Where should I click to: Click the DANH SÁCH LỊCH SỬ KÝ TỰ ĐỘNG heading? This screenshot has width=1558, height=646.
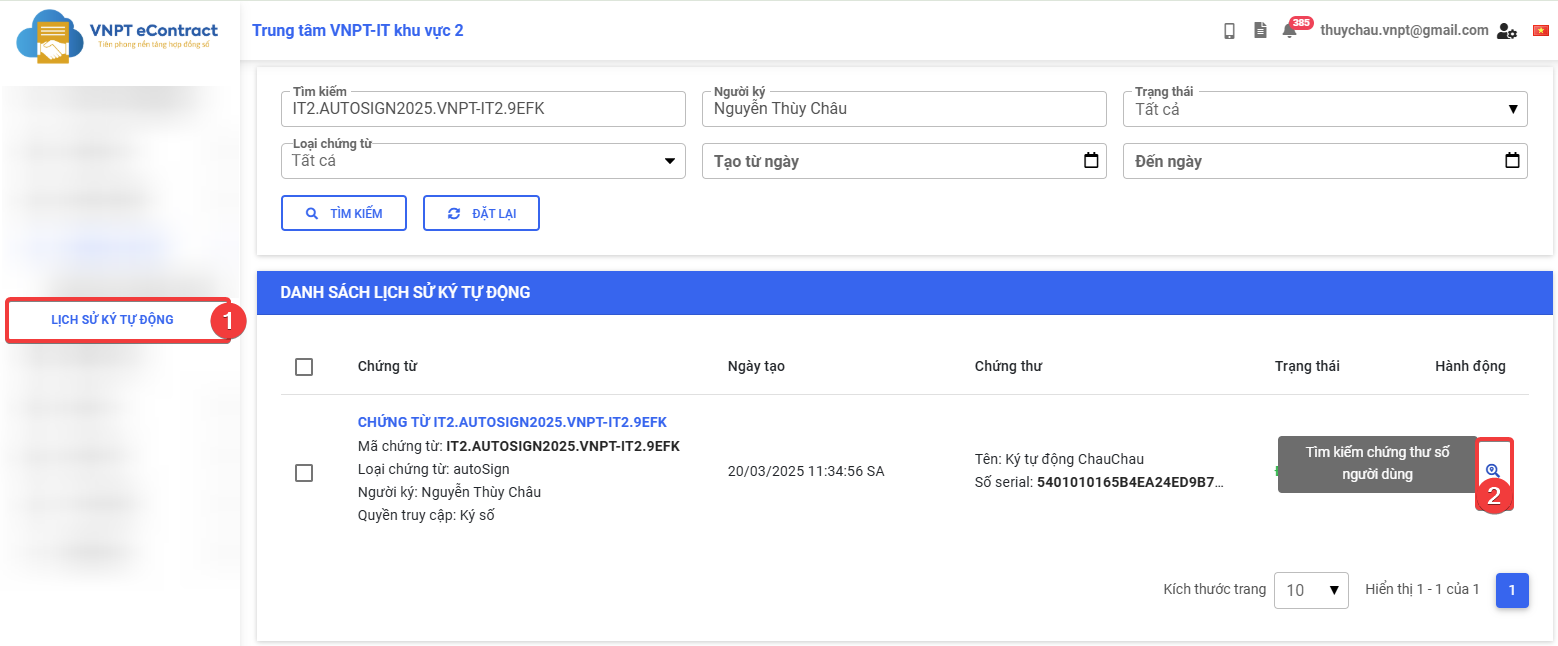[x=405, y=293]
